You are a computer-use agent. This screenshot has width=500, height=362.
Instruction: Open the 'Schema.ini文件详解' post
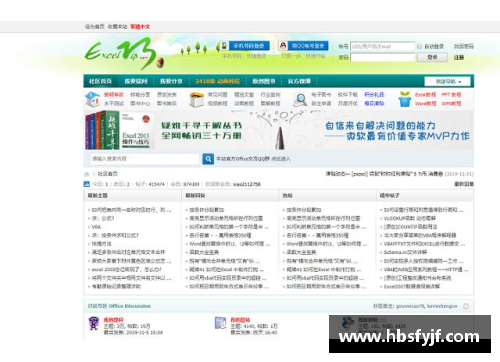405,252
